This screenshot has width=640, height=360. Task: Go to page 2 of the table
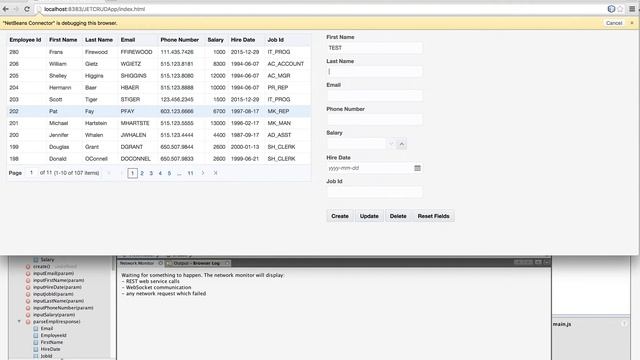[x=142, y=173]
